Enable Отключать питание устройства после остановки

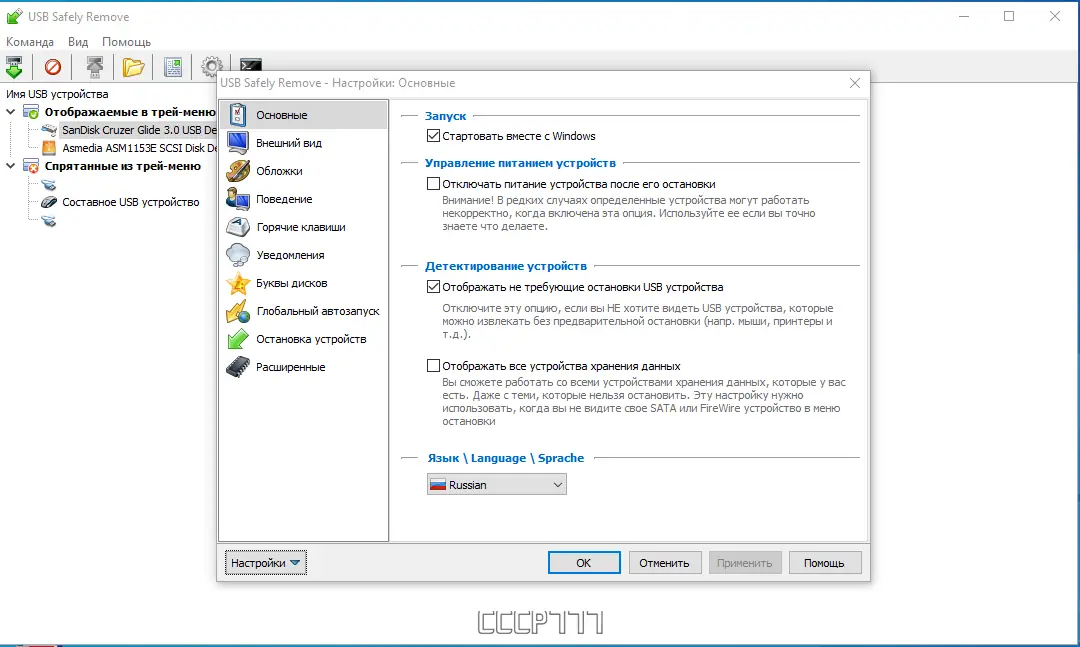click(x=433, y=184)
